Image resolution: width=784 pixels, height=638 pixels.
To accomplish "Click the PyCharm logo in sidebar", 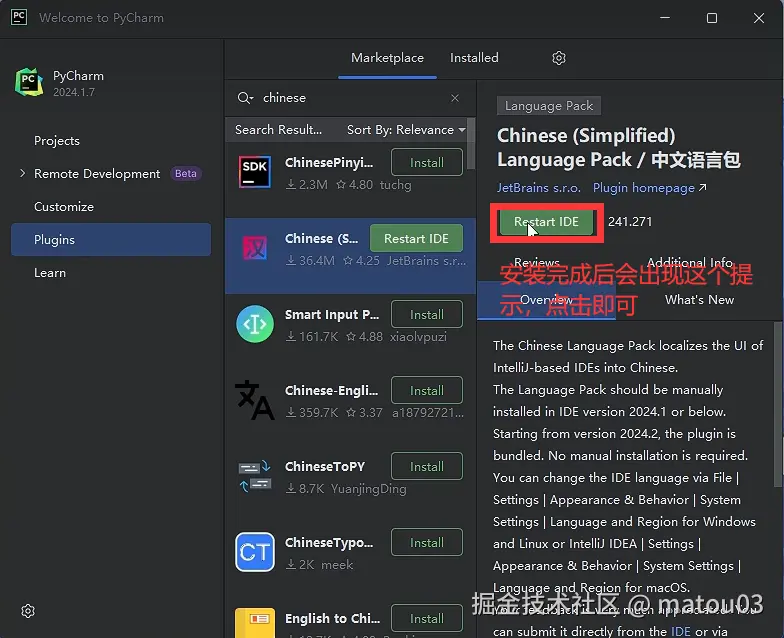I will click(x=29, y=82).
